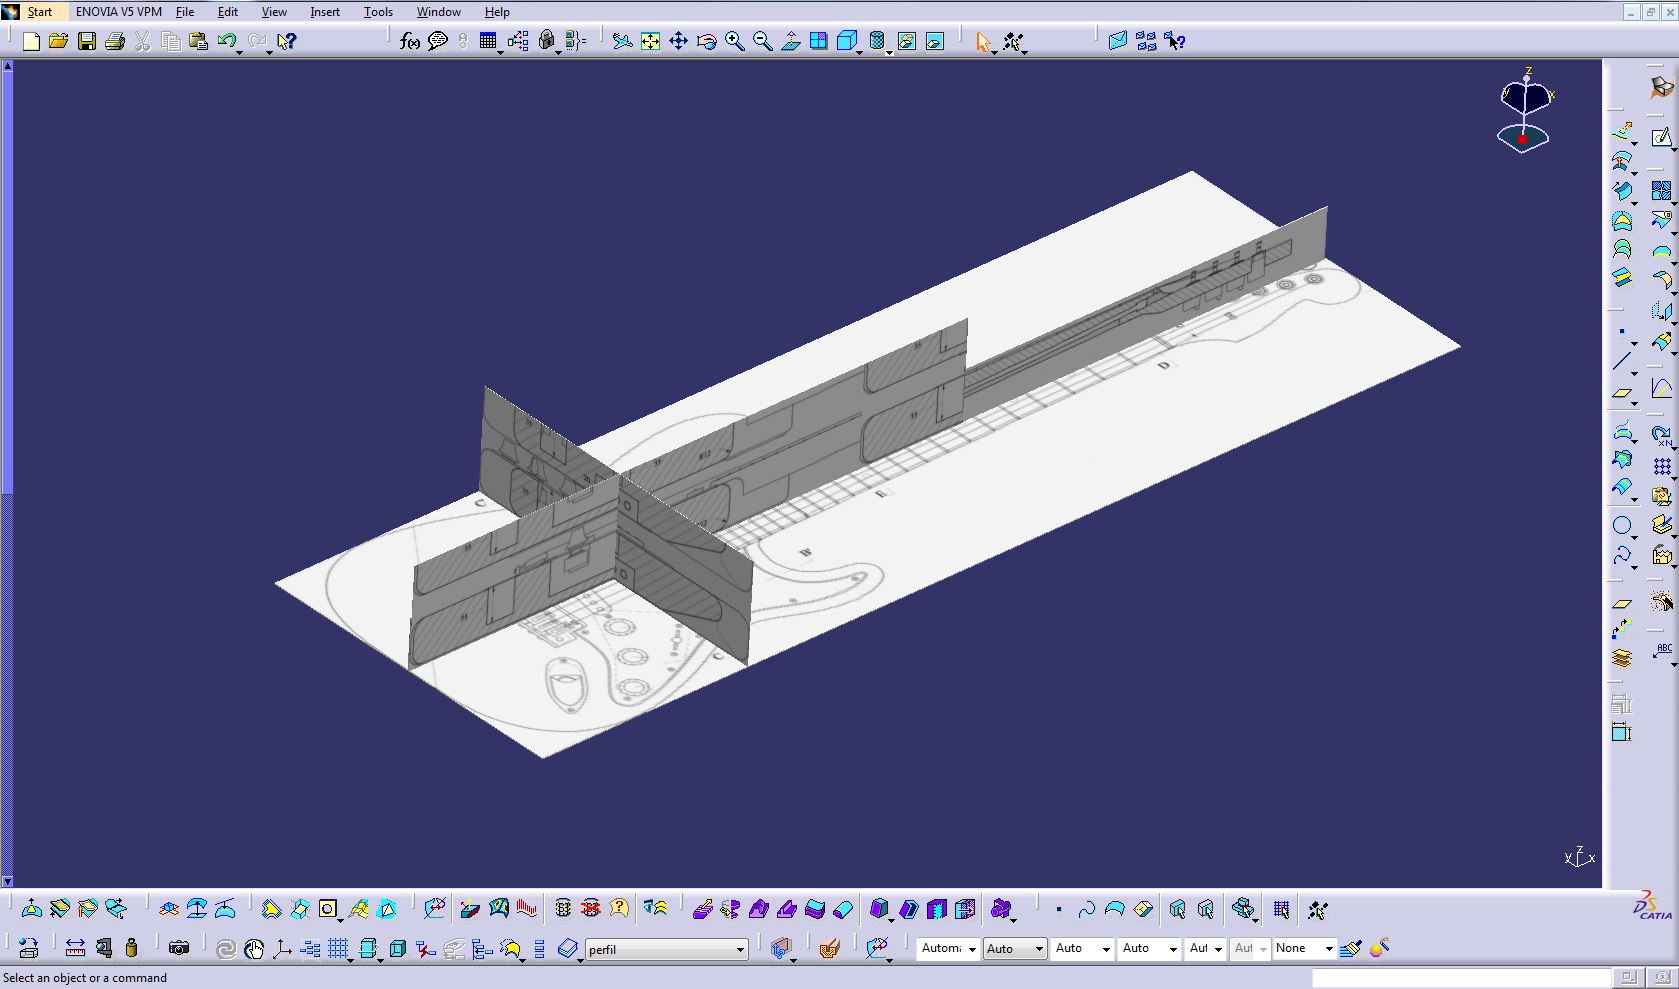Click the Sketch tool at right toolbar top
Viewport: 1679px width, 989px height.
click(1661, 136)
